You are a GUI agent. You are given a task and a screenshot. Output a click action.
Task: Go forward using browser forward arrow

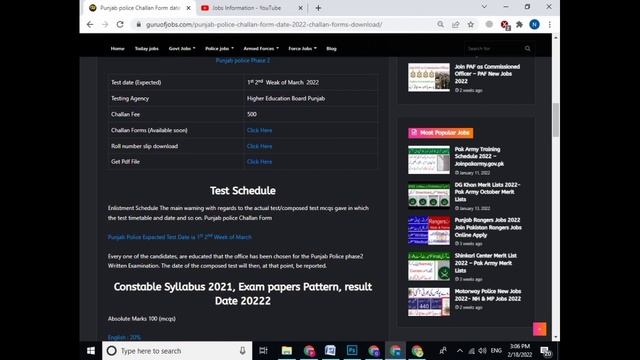(105, 24)
